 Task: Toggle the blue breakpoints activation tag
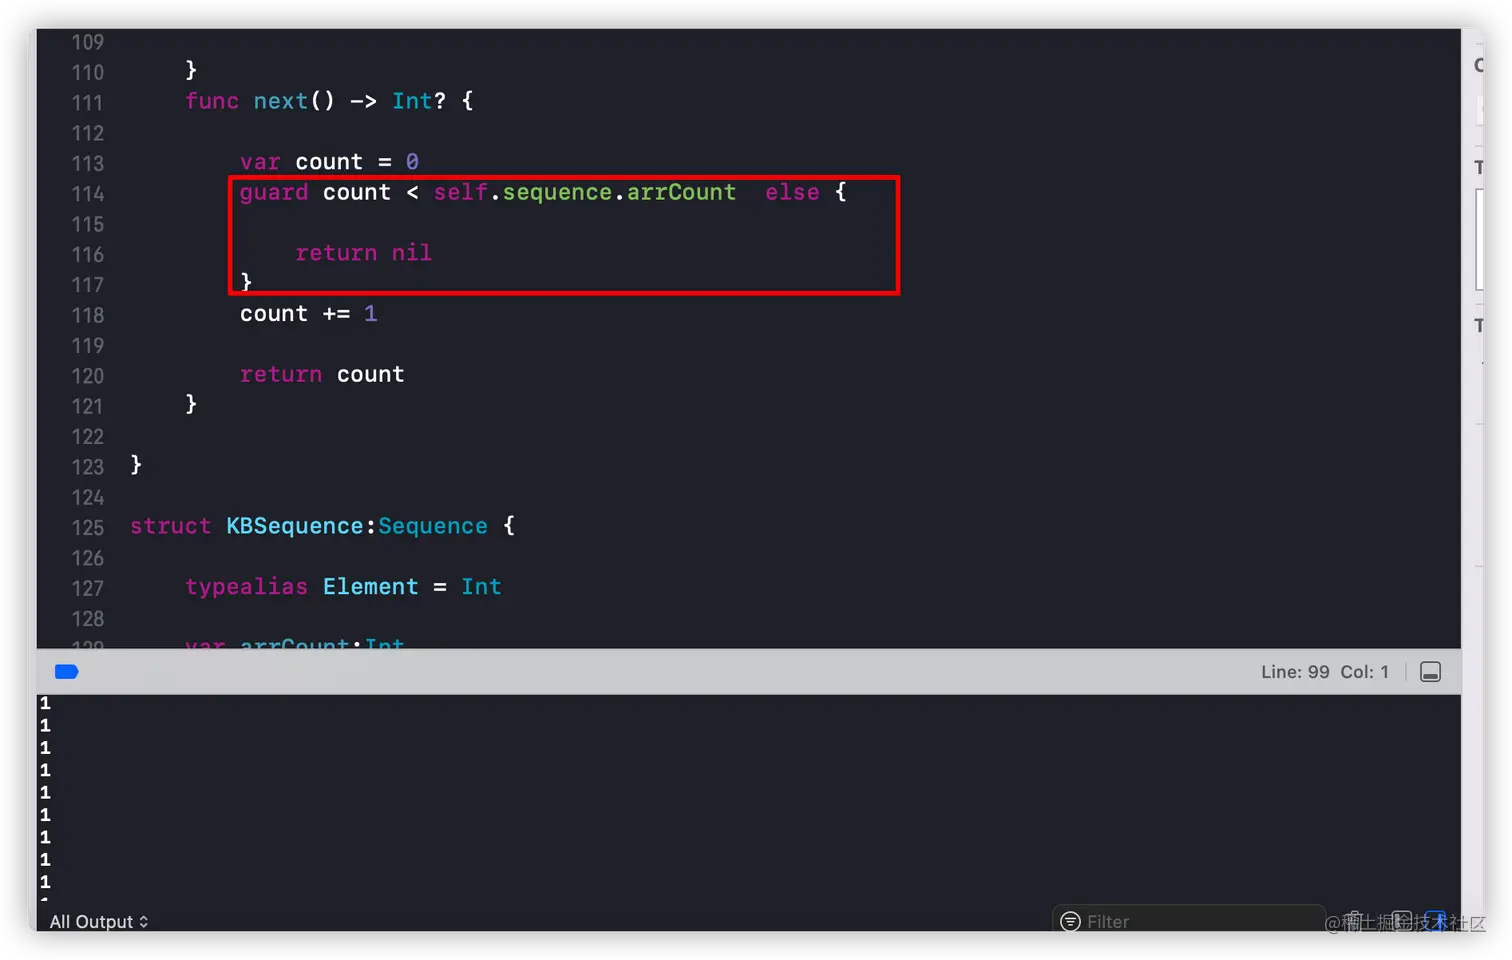click(x=66, y=672)
